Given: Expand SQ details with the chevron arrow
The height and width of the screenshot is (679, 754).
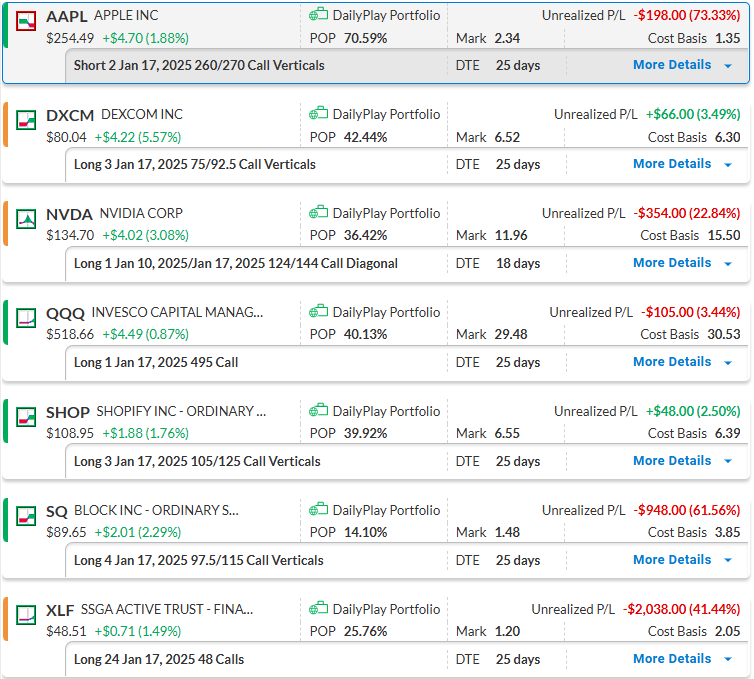Looking at the screenshot, I should coord(728,561).
